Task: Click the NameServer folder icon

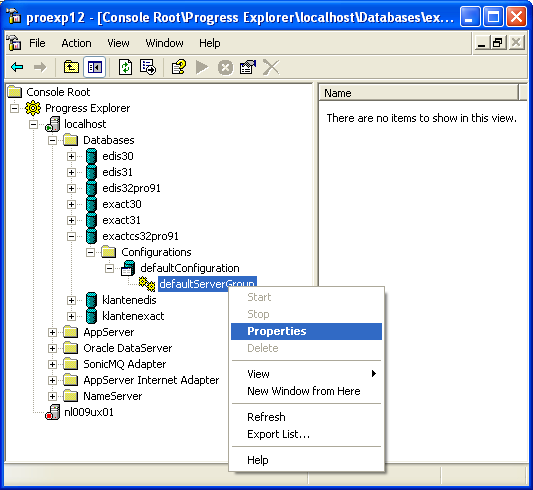Action: pyautogui.click(x=71, y=396)
